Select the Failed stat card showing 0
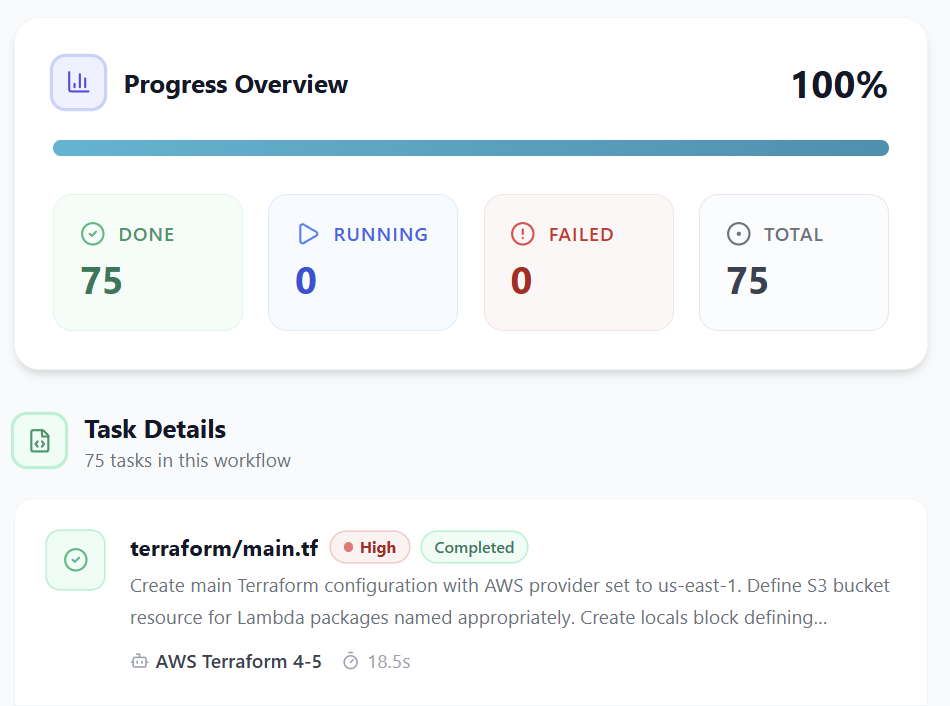Screen dimensions: 950x706 pyautogui.click(x=578, y=262)
